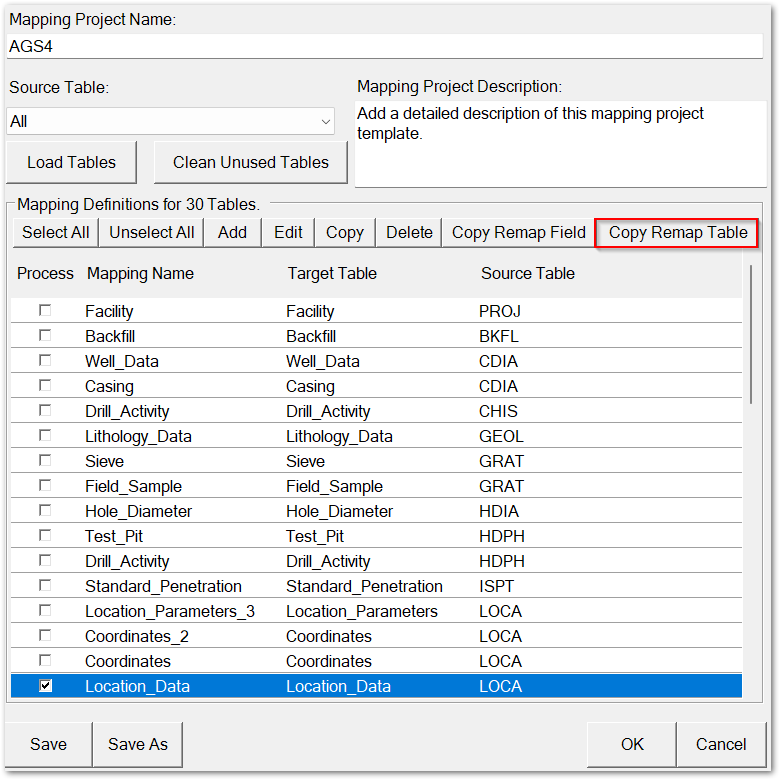The image size is (780, 780).
Task: Click the Load Tables button
Action: 71,162
